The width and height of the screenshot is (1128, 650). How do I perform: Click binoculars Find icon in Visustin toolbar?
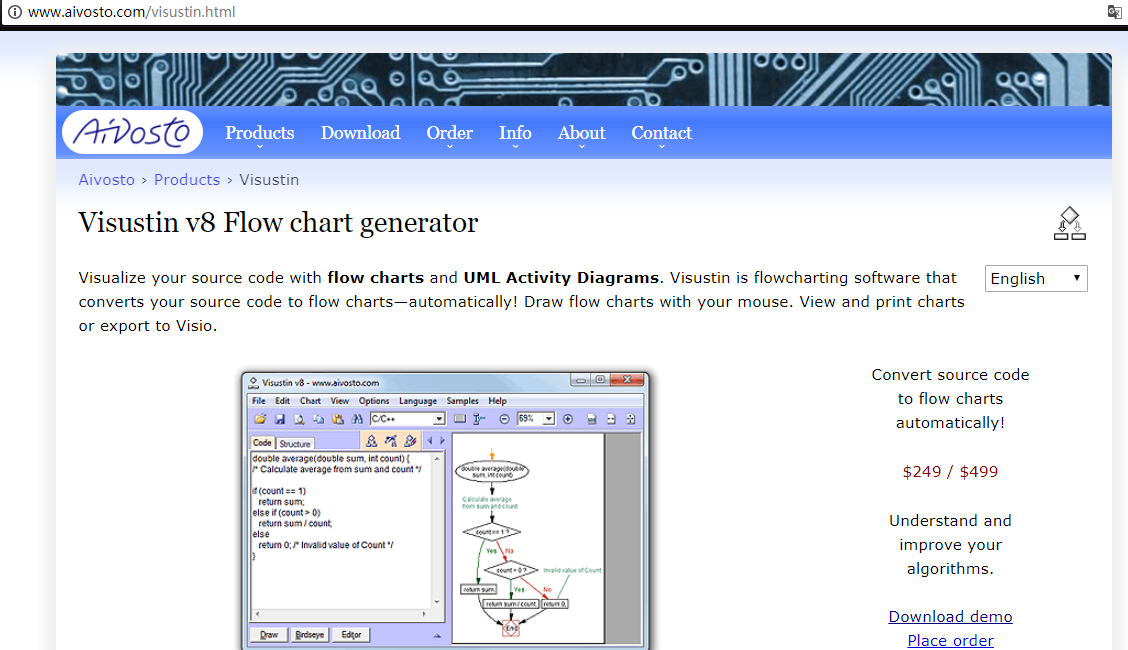click(x=357, y=419)
